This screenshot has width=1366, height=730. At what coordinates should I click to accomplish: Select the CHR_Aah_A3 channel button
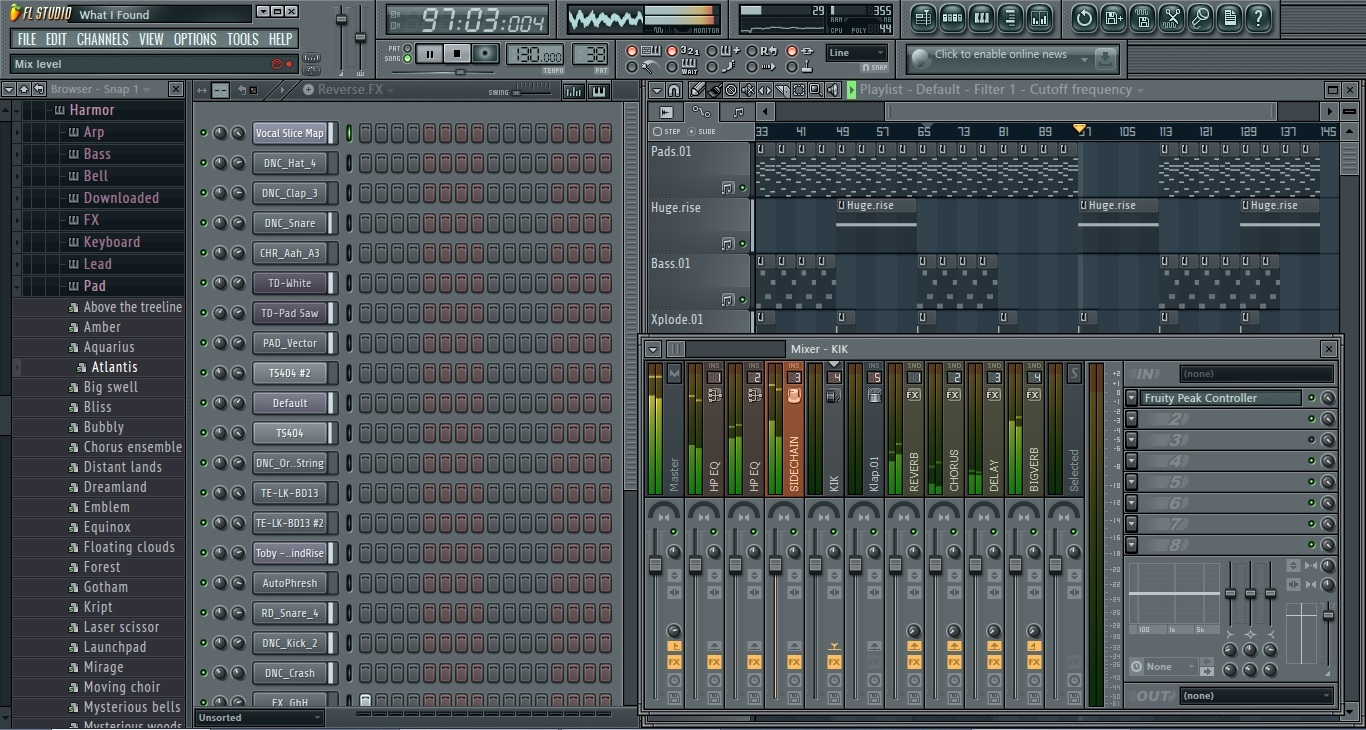coord(290,253)
